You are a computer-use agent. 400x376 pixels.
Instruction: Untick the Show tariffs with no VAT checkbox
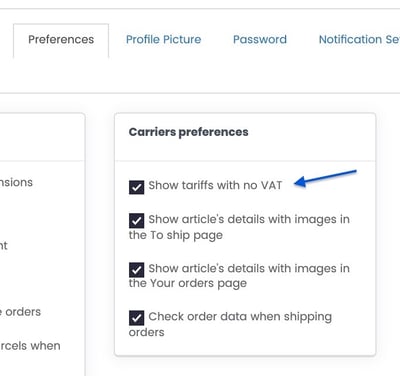click(136, 187)
